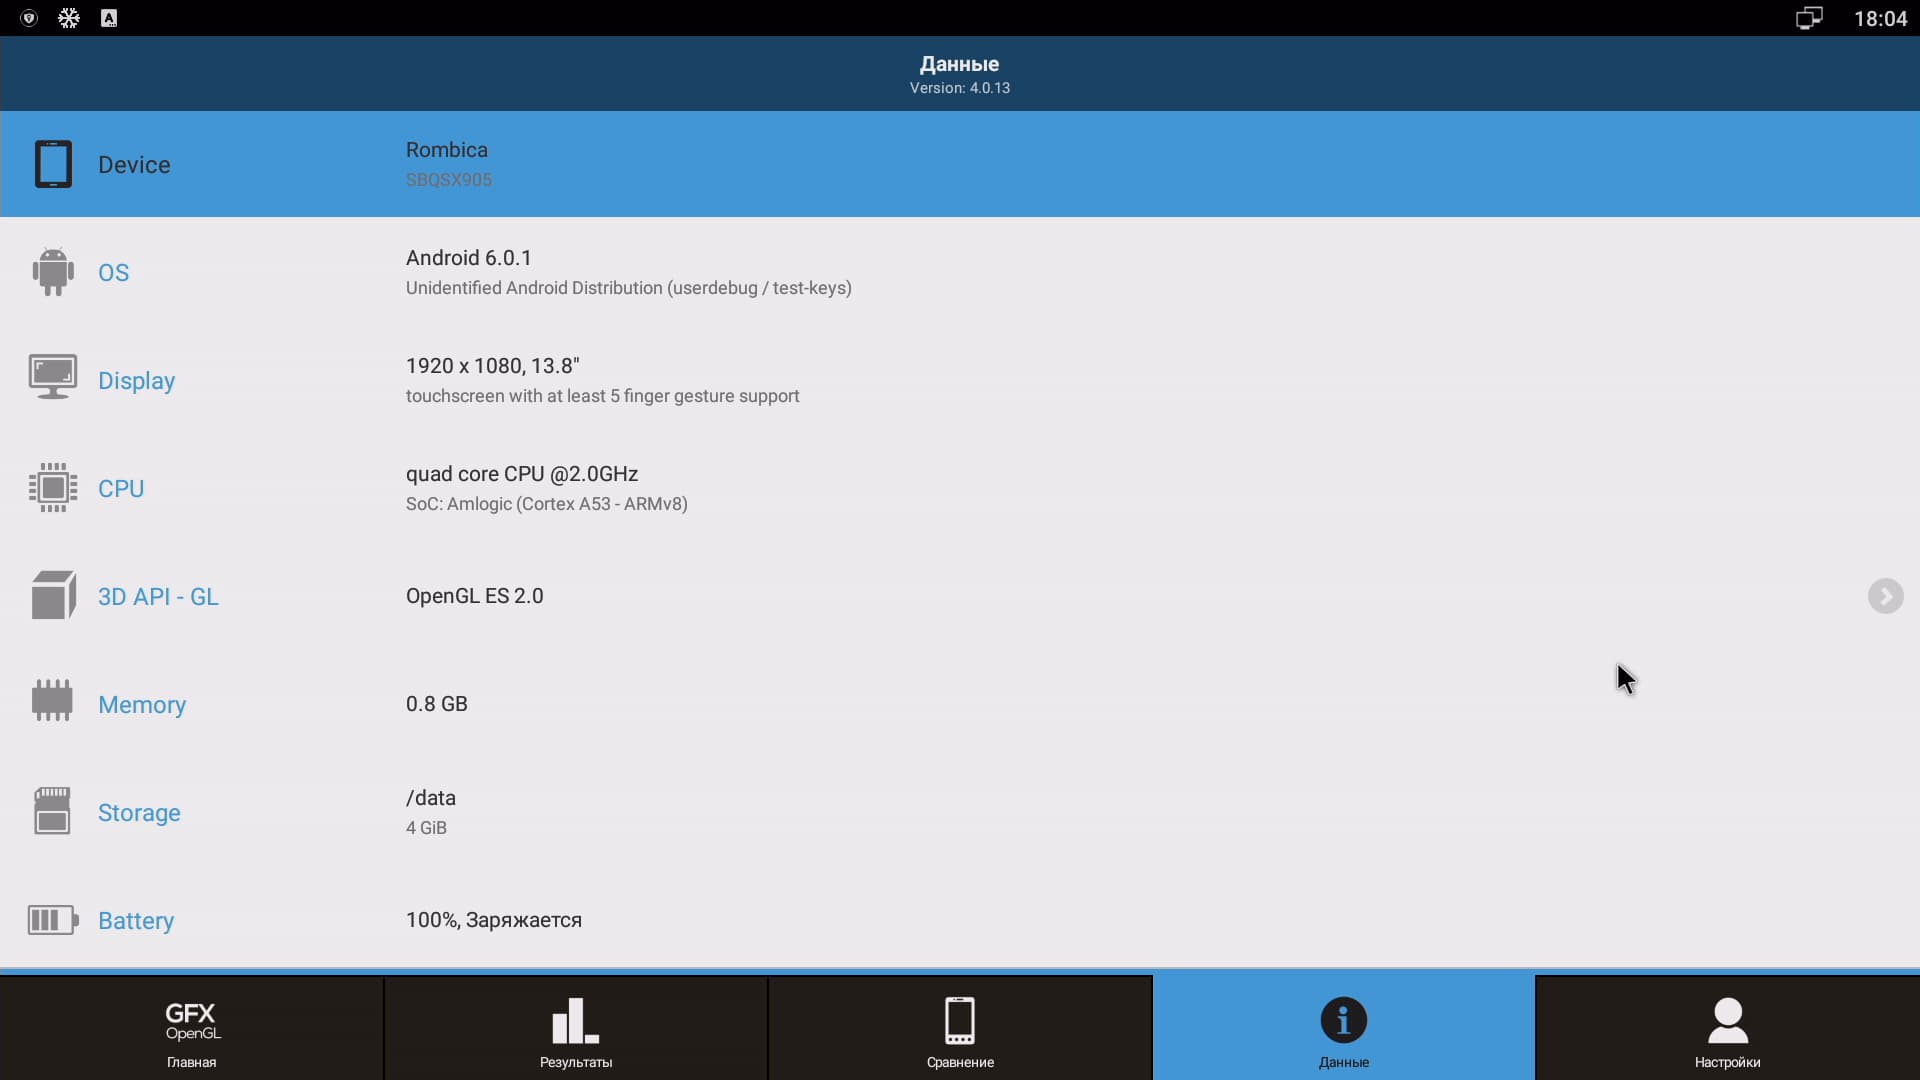Click the 3D API cube icon
Image resolution: width=1920 pixels, height=1080 pixels.
[x=53, y=596]
